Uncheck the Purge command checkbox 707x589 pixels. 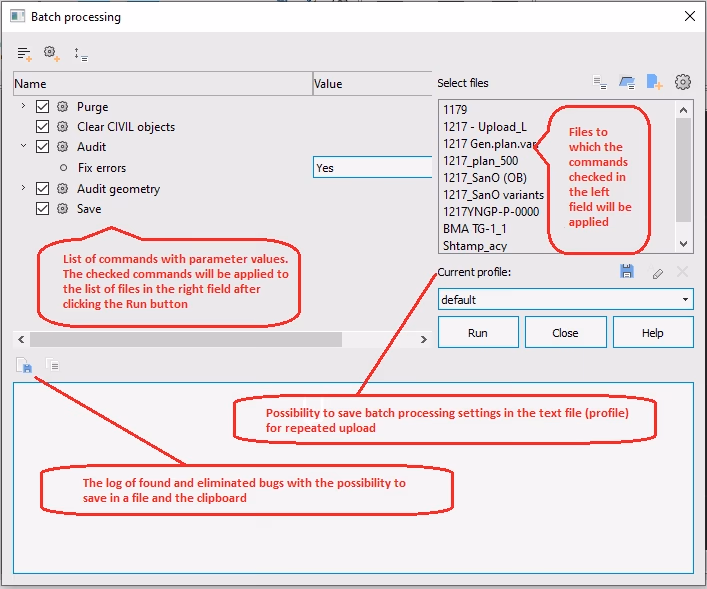(x=42, y=106)
